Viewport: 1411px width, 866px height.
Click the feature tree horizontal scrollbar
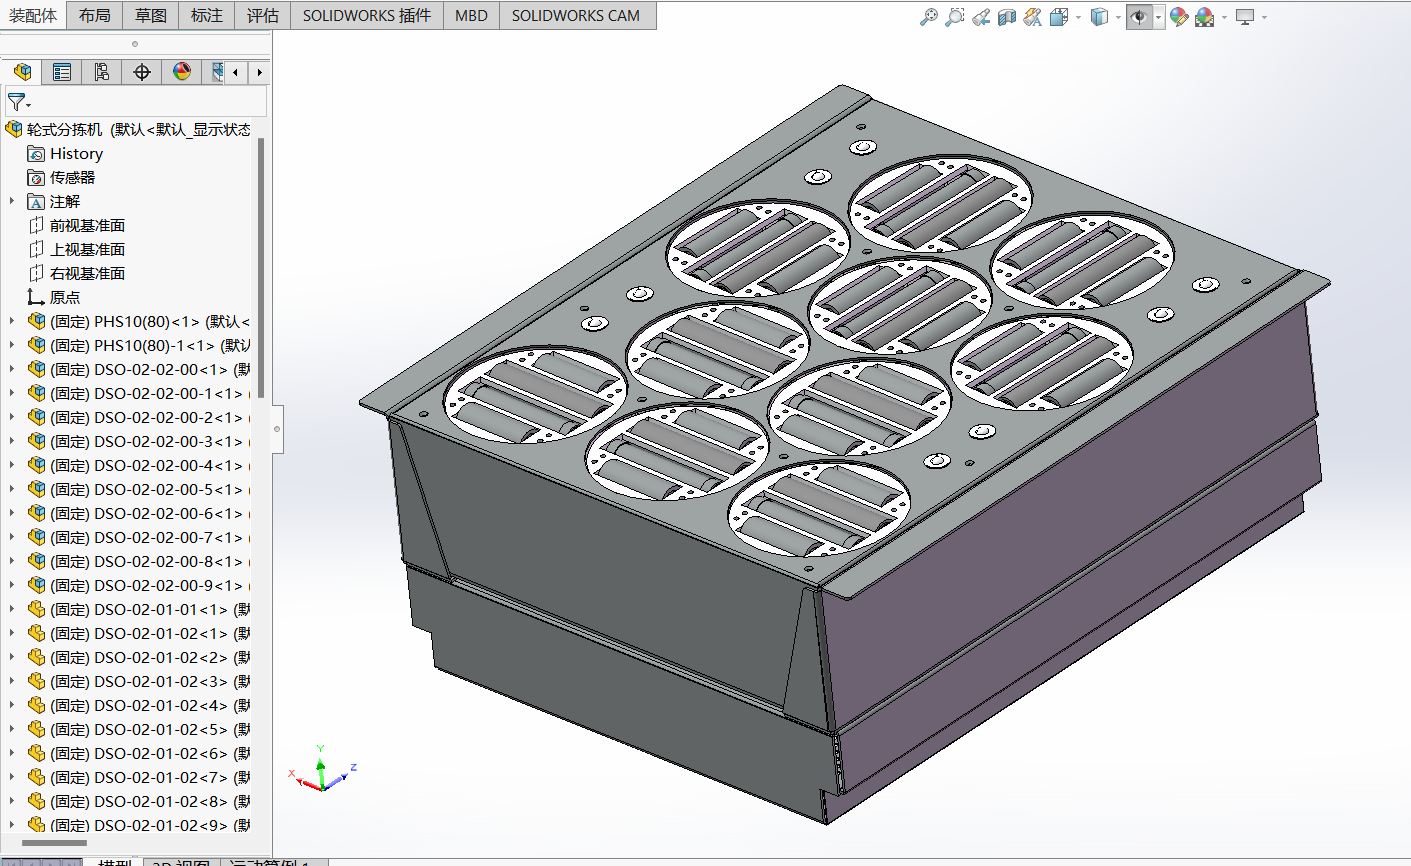pos(54,843)
